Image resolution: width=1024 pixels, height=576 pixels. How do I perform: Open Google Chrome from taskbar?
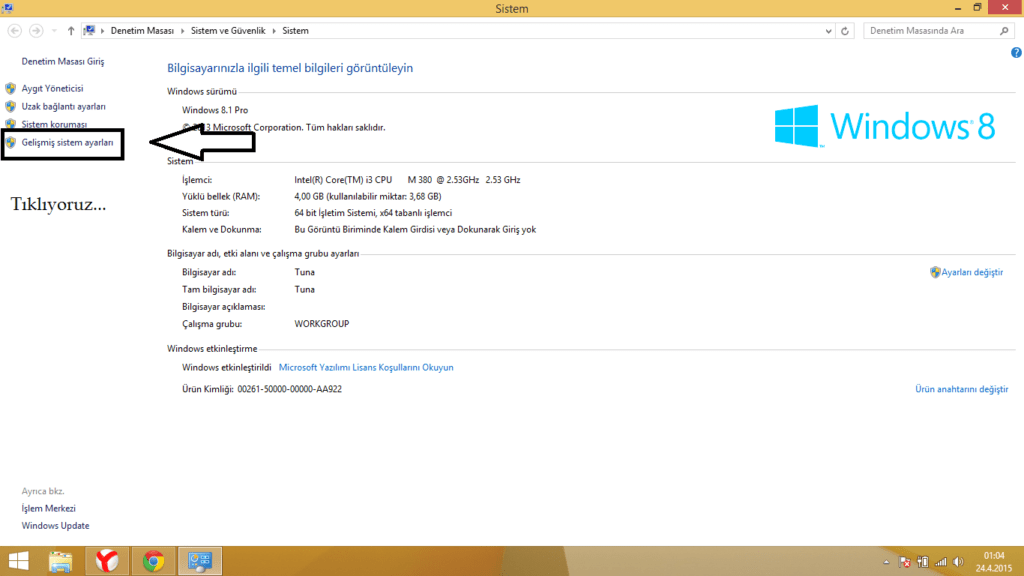153,561
